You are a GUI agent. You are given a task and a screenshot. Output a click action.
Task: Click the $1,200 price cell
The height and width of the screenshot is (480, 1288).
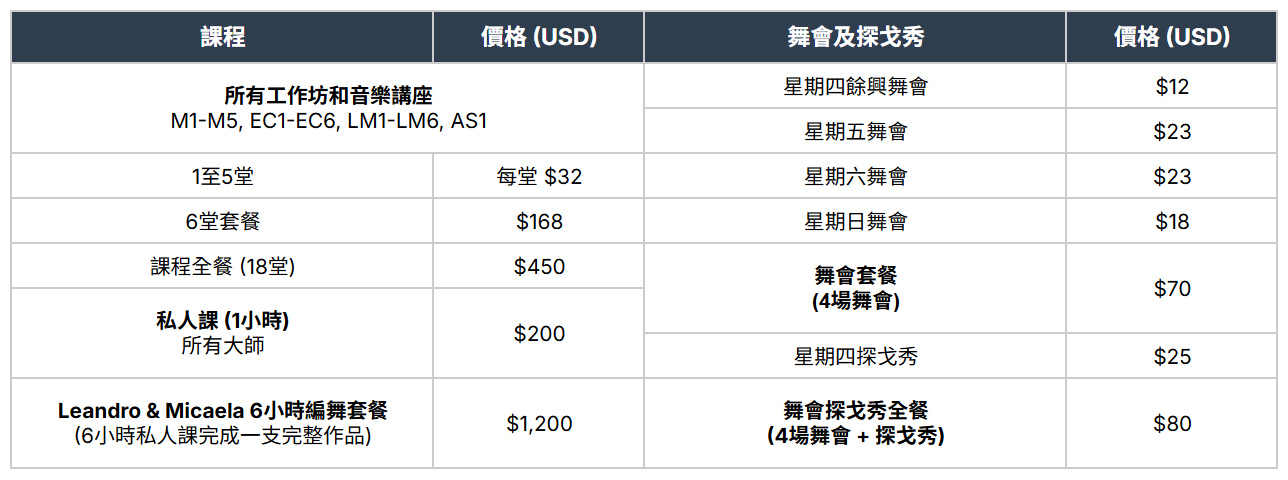(x=539, y=424)
